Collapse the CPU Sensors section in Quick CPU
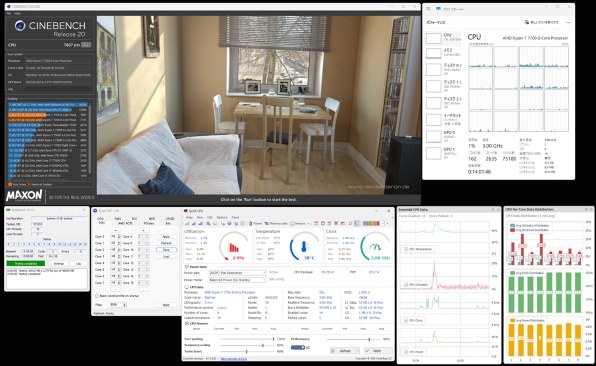This screenshot has width=596, height=366. tap(186, 323)
